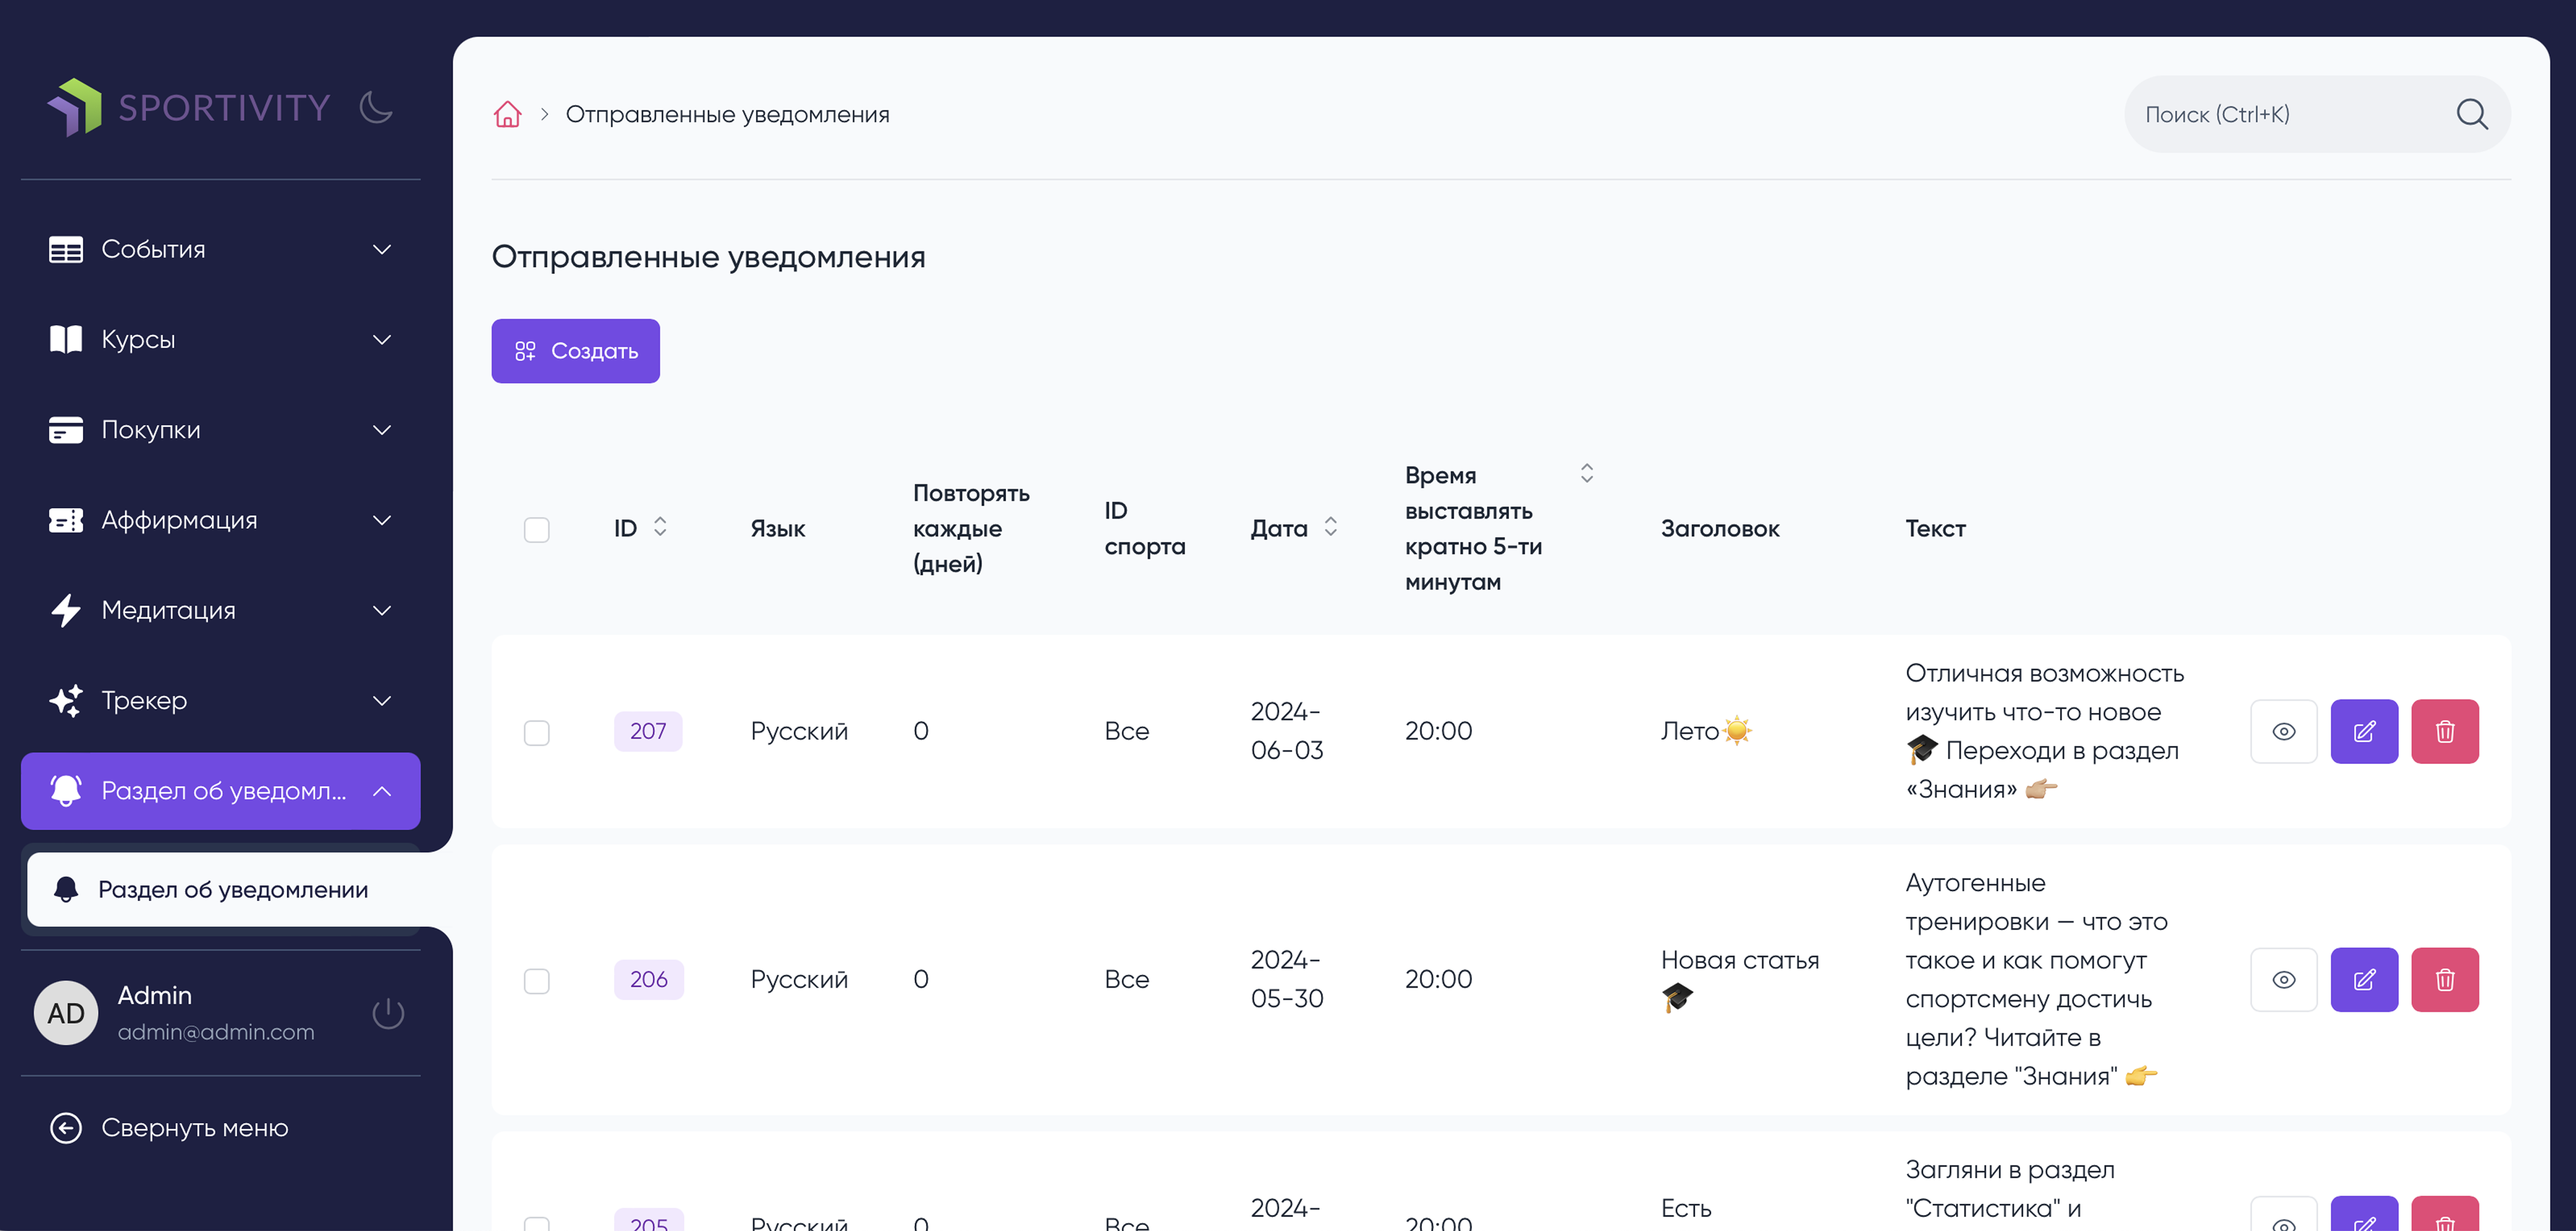Expand the Покупки menu chevron
This screenshot has height=1231, width=2576.
point(382,430)
